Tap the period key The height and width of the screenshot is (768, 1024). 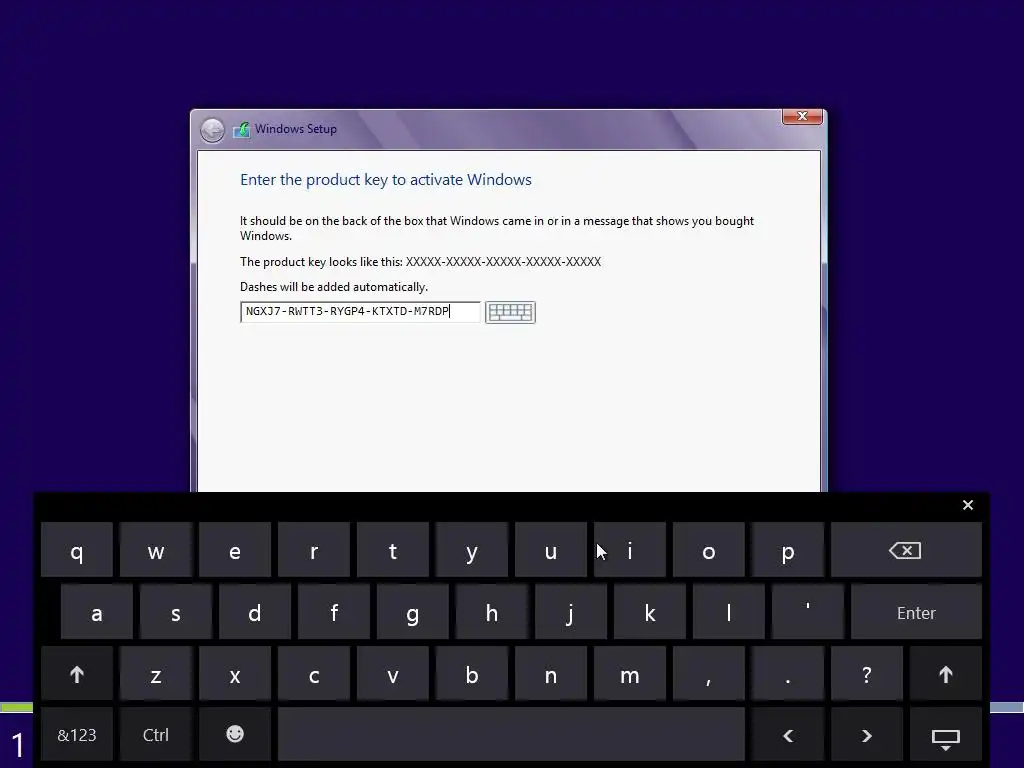pos(788,674)
